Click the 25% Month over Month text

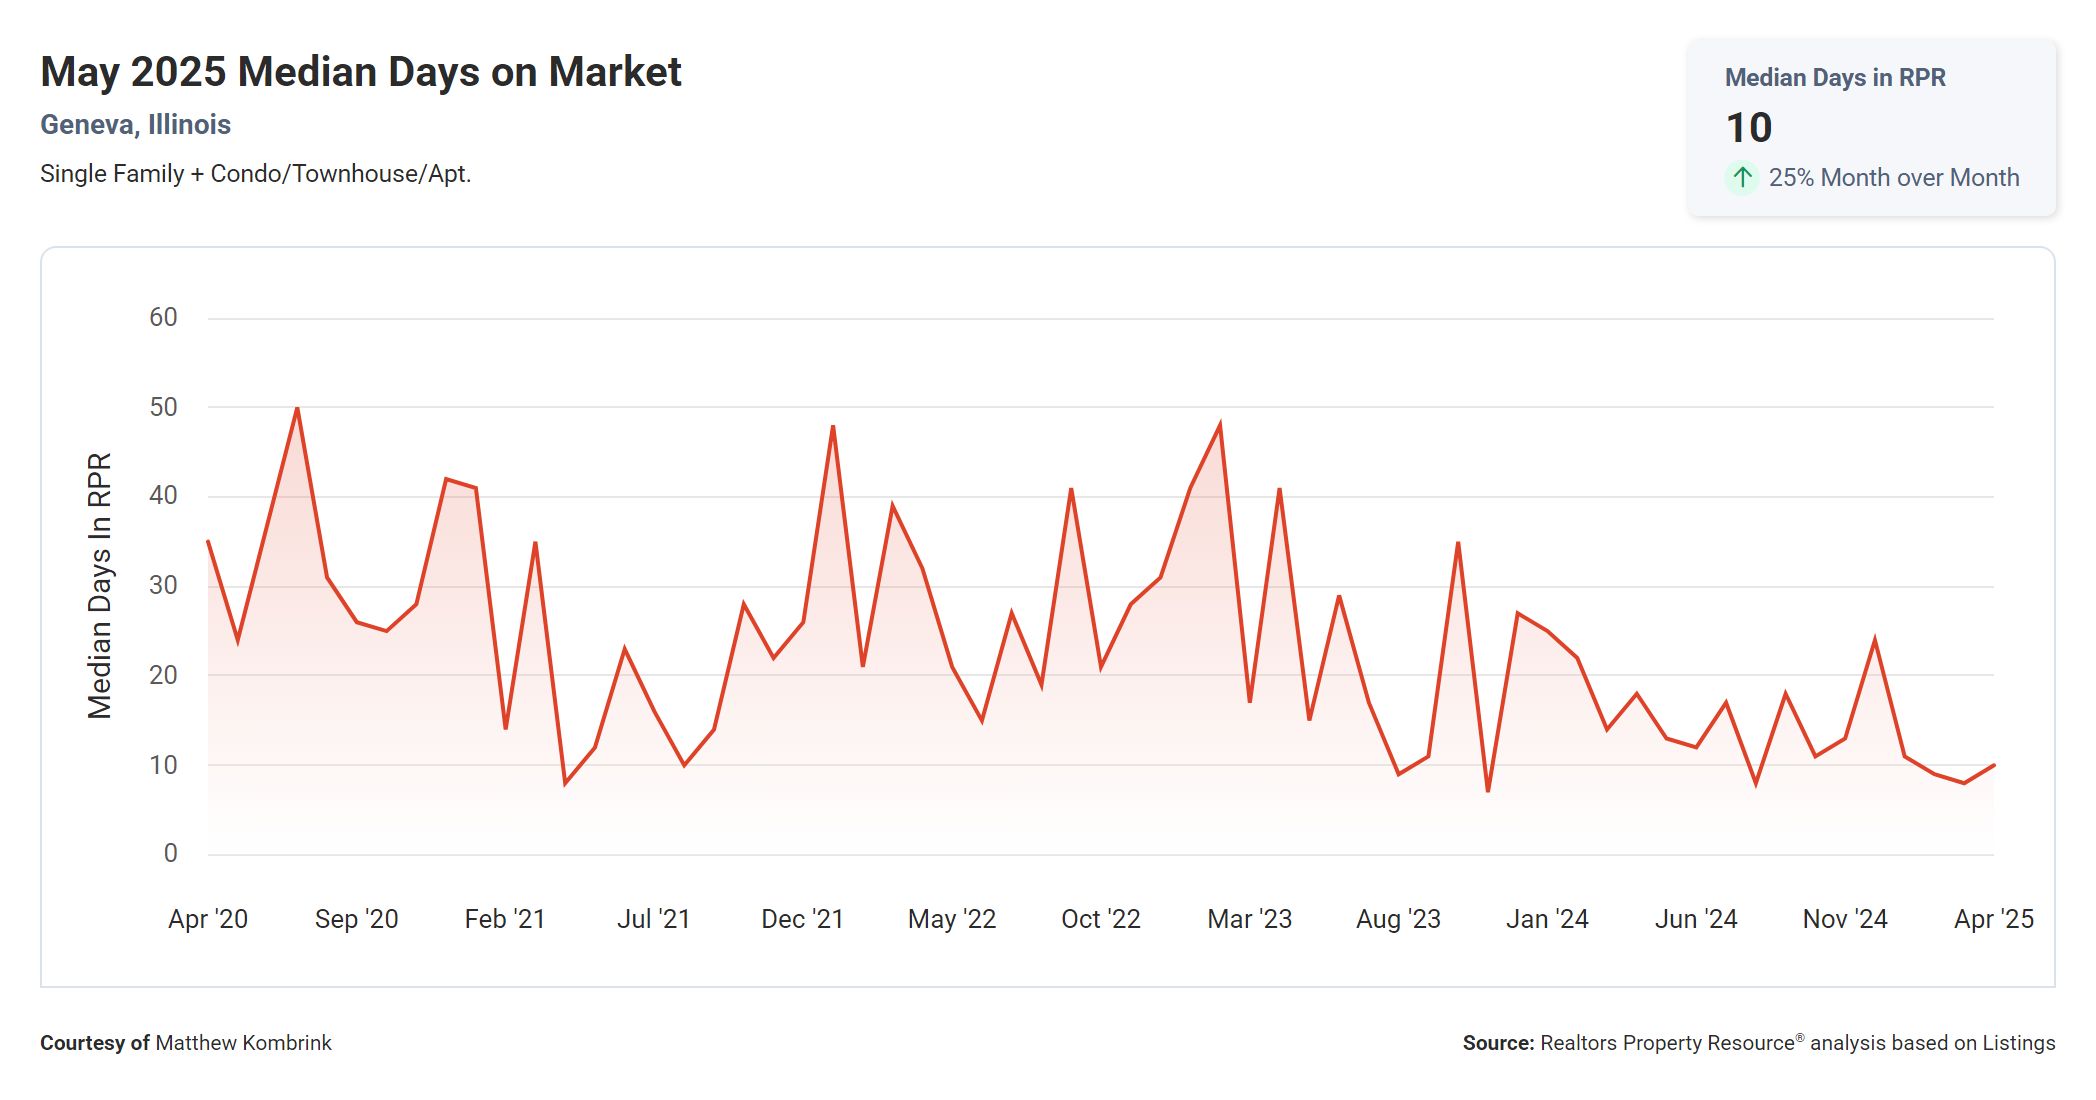[x=1893, y=178]
